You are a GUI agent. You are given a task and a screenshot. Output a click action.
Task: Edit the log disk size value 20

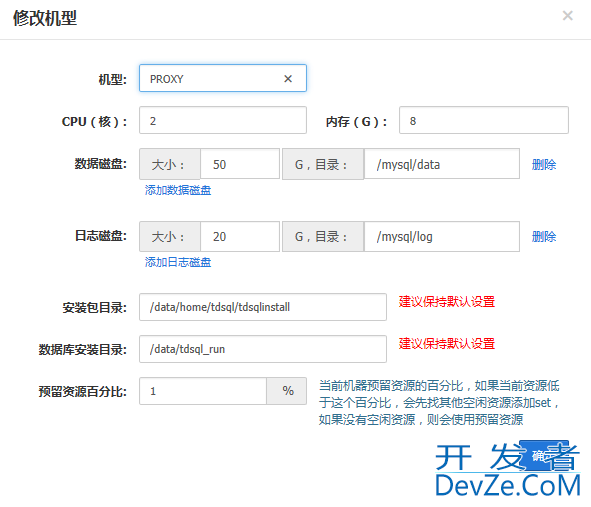point(240,236)
